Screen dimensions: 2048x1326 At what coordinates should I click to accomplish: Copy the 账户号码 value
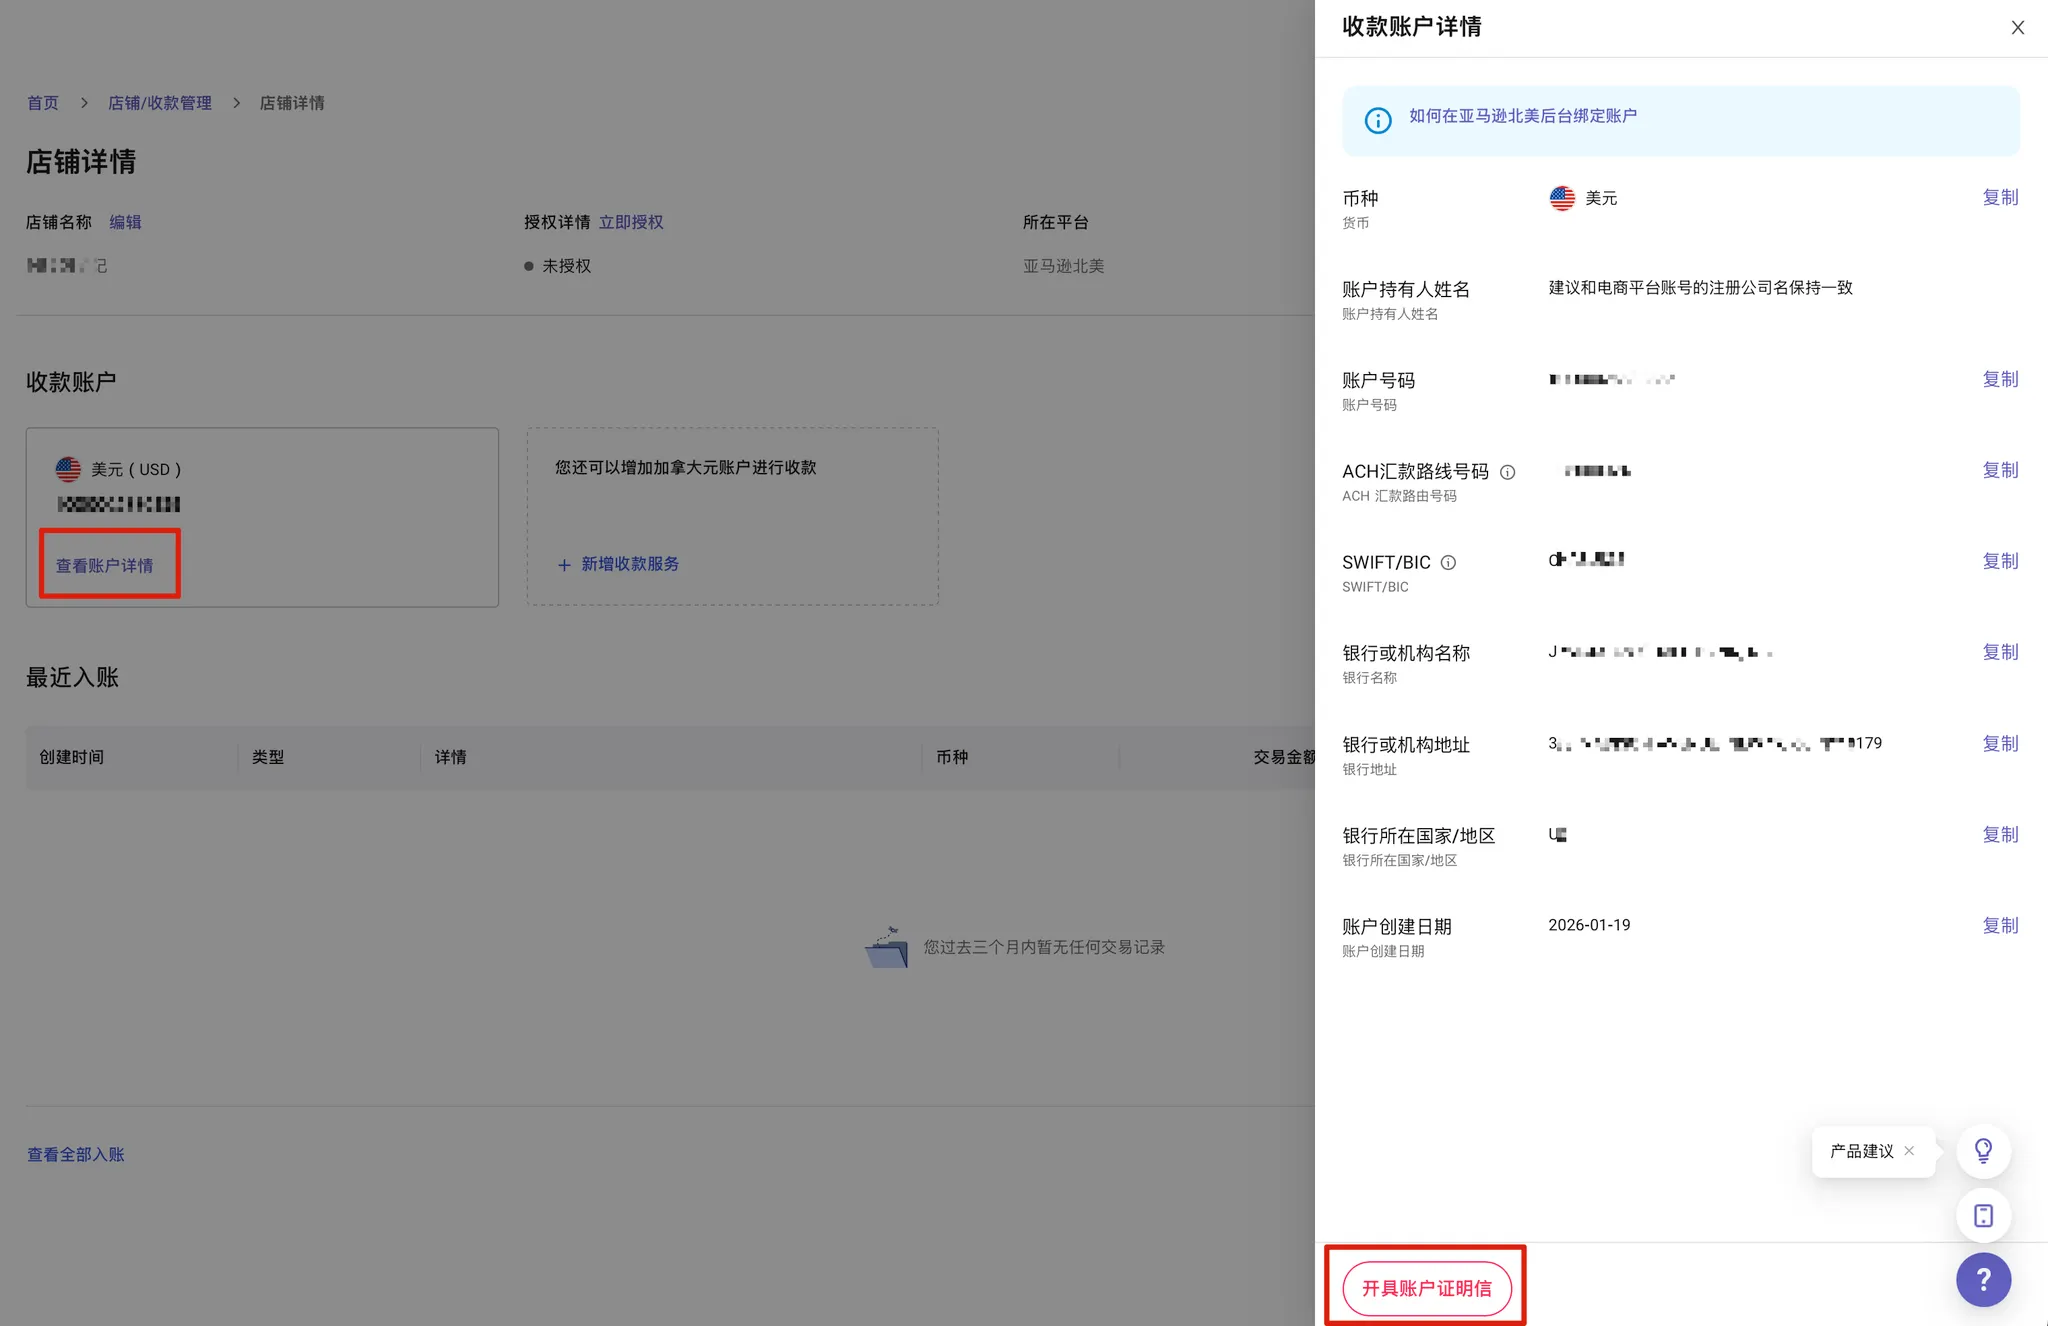2000,379
